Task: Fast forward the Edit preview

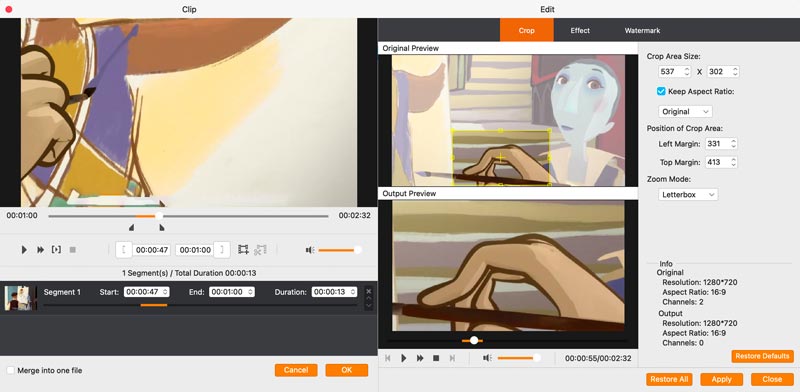Action: [x=420, y=358]
